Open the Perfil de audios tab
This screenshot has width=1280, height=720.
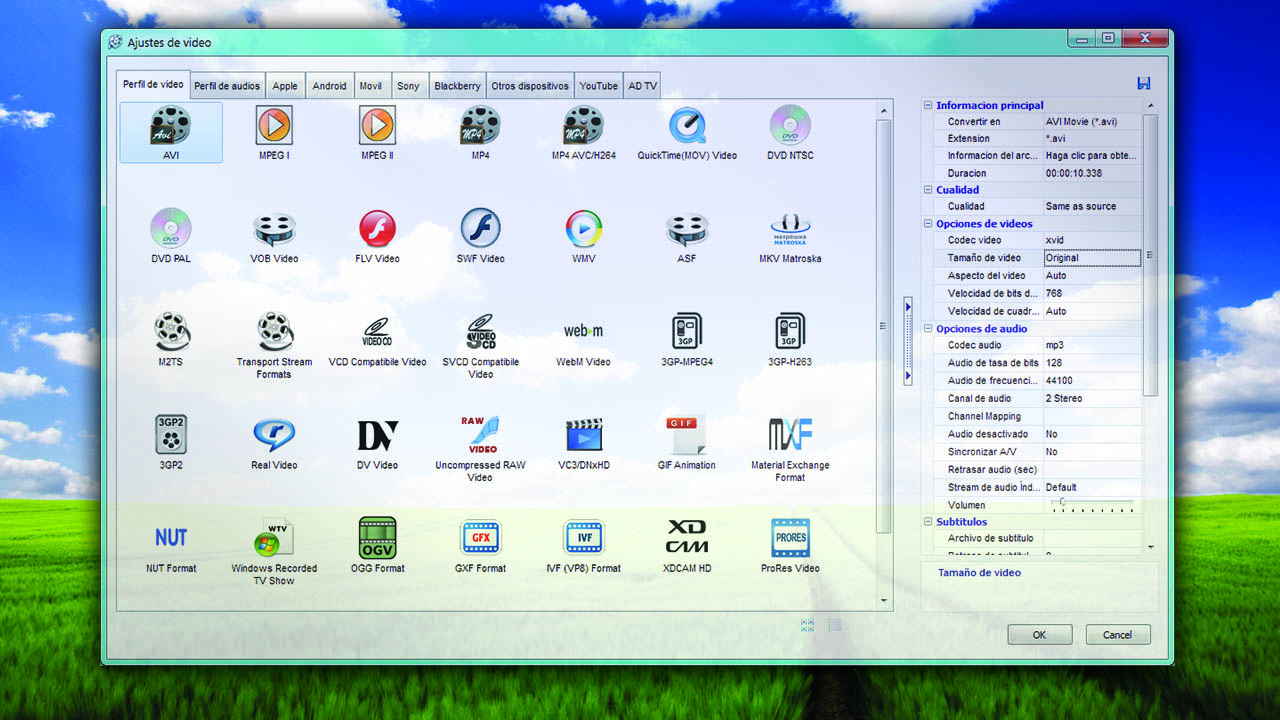pyautogui.click(x=227, y=86)
